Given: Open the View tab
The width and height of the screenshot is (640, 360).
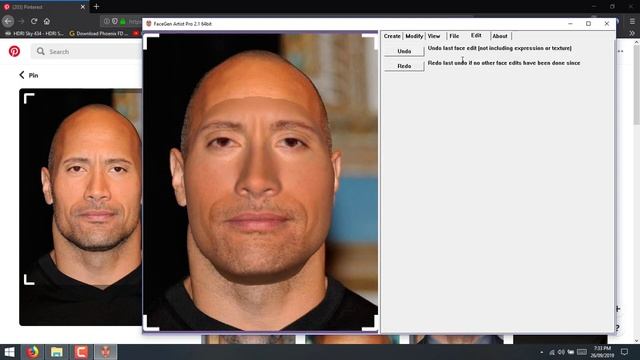Looking at the screenshot, I should [434, 36].
